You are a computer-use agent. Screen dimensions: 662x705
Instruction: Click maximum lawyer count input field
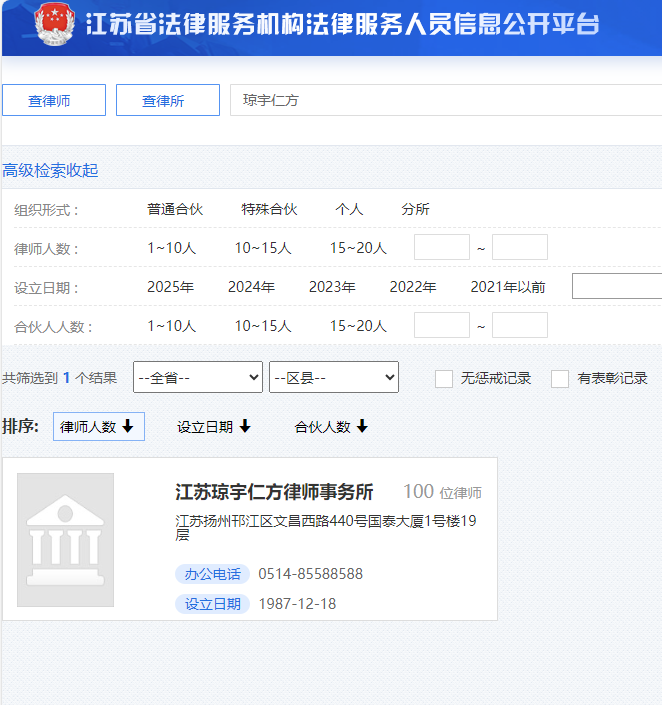pyautogui.click(x=520, y=247)
